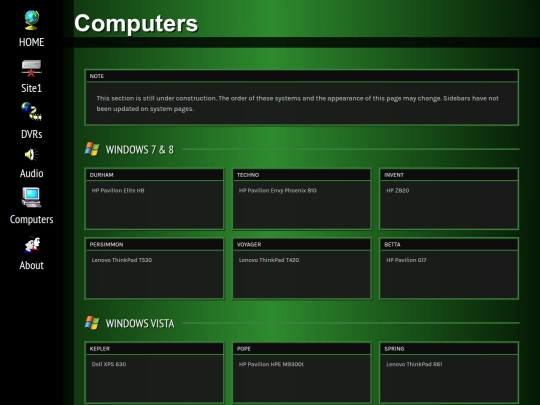Open the SPRING system card title
The image size is (540, 405).
point(394,349)
